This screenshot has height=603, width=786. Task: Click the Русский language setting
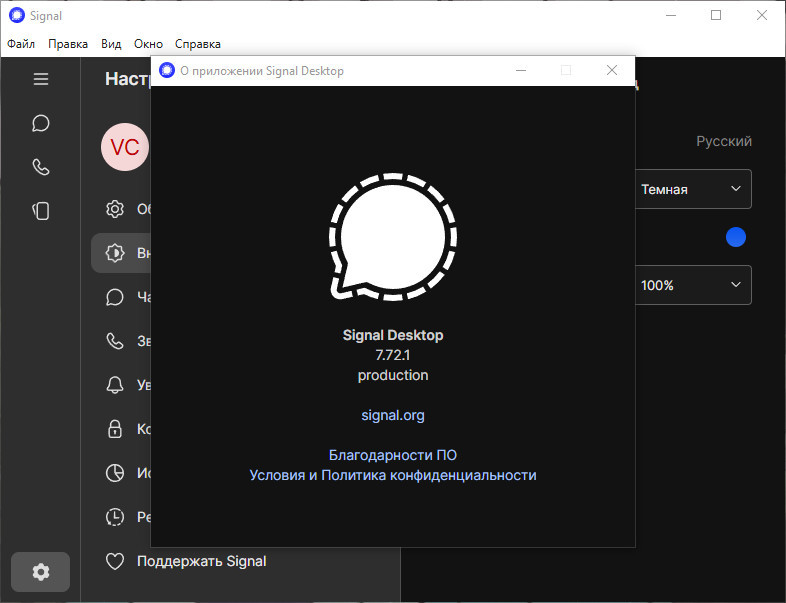pyautogui.click(x=723, y=141)
